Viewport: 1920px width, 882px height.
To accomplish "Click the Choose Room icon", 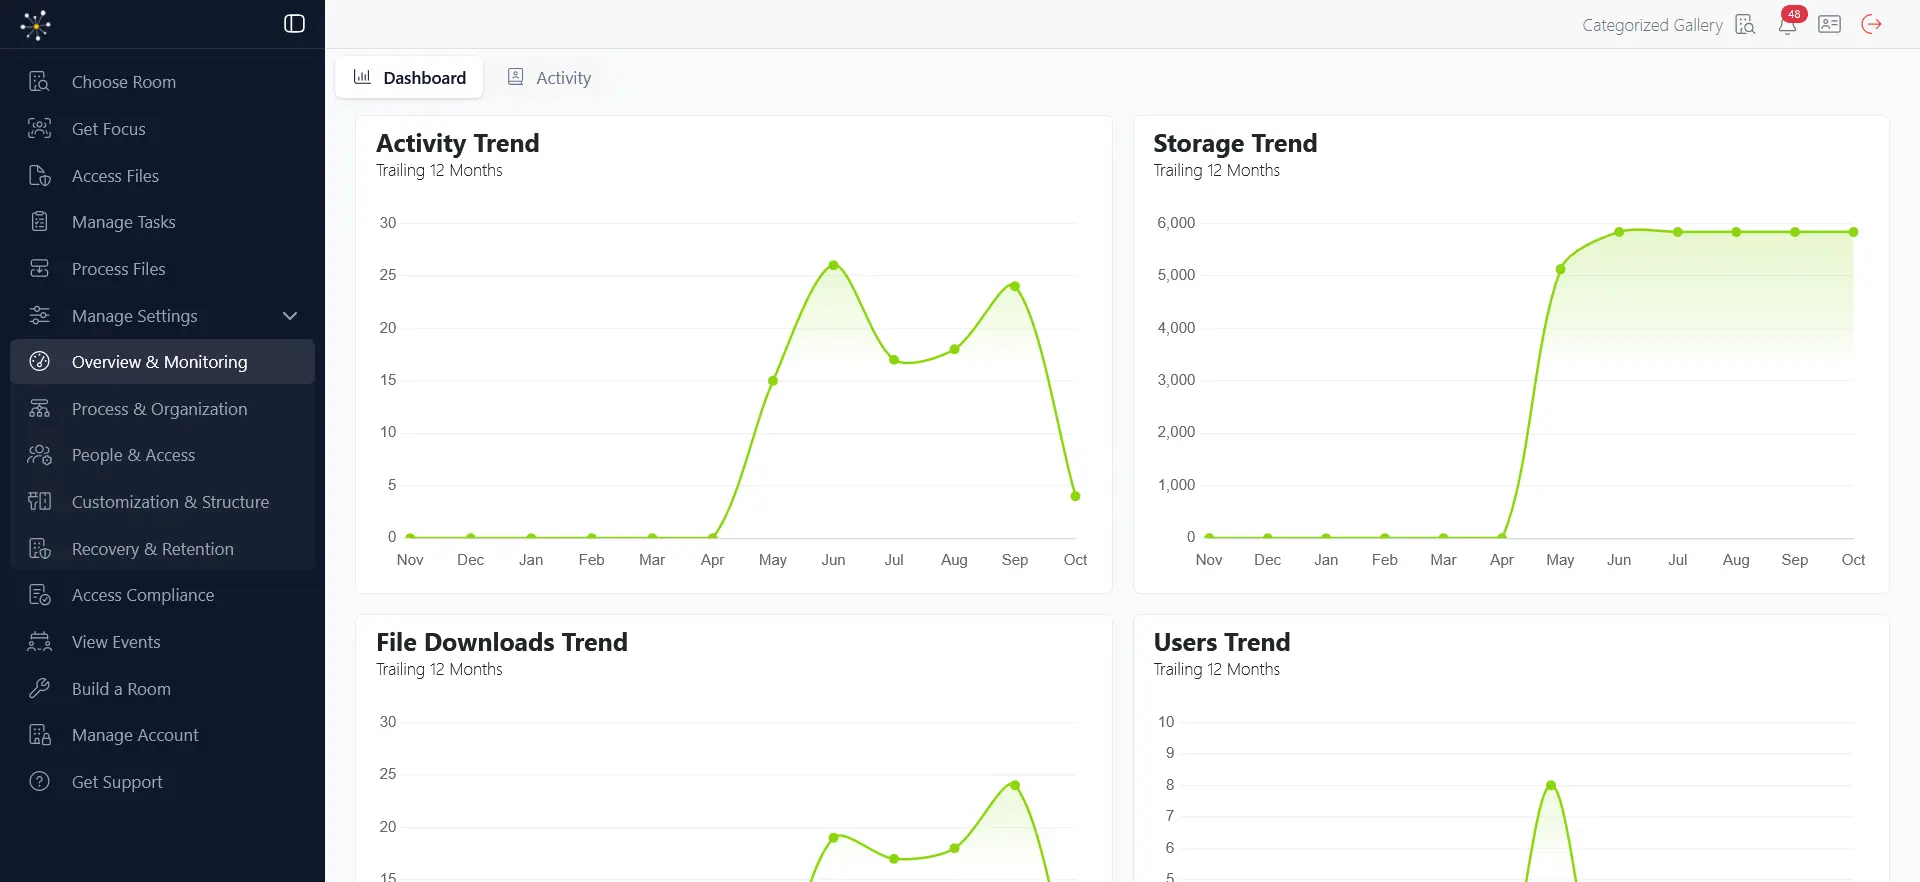I will tap(39, 82).
